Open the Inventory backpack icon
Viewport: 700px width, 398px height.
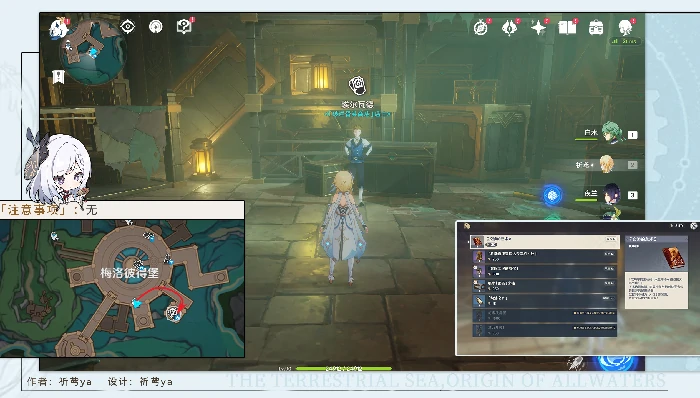click(596, 28)
